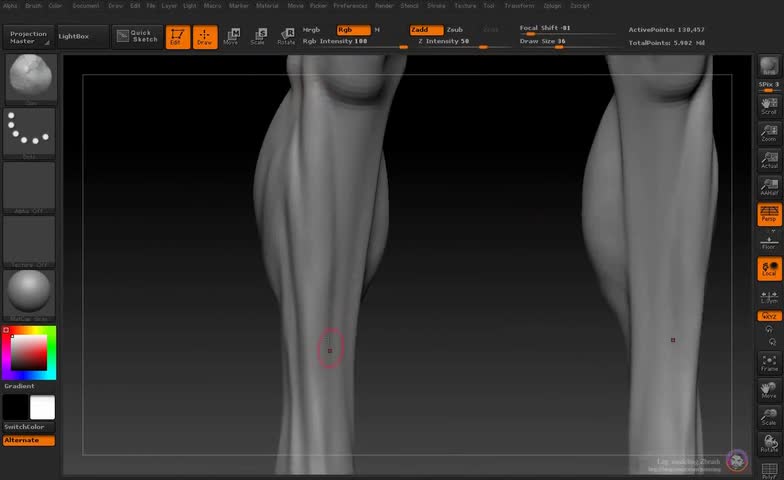
Task: Click the Rotate view icon in right shelf
Action: 769,444
